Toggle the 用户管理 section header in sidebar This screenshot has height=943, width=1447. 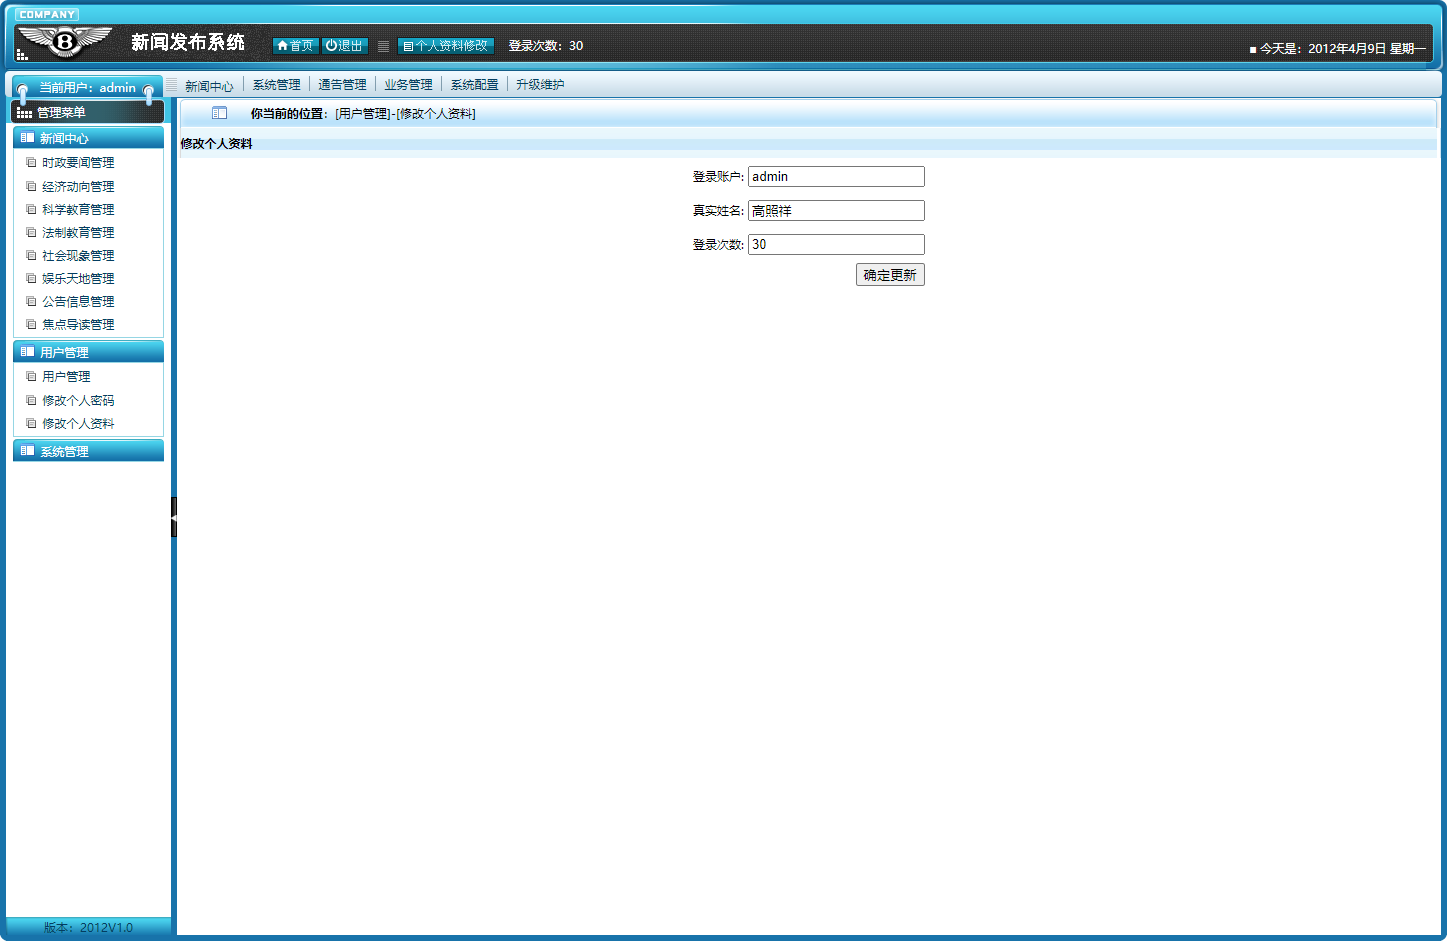[88, 352]
